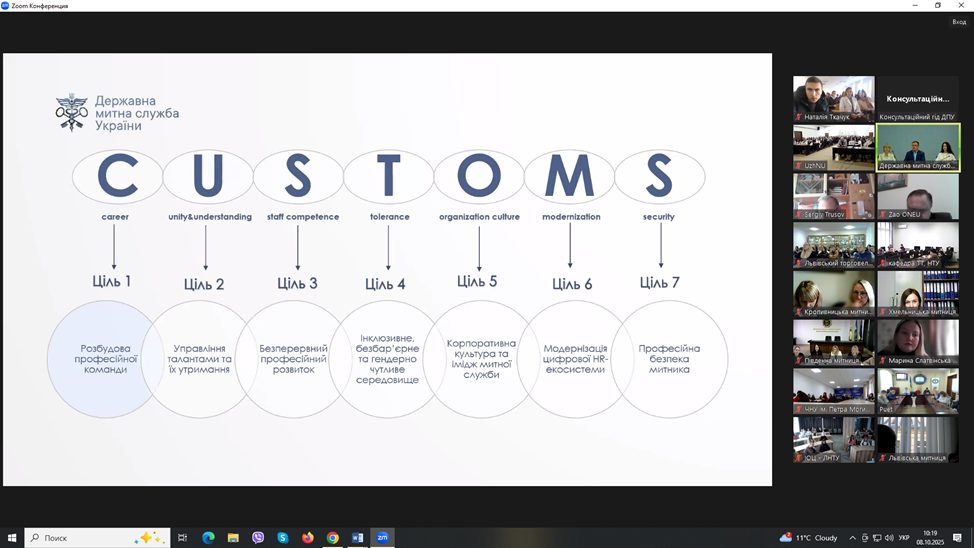974x548 pixels.
Task: Select the Львівська митниця participant video tile
Action: click(x=918, y=439)
